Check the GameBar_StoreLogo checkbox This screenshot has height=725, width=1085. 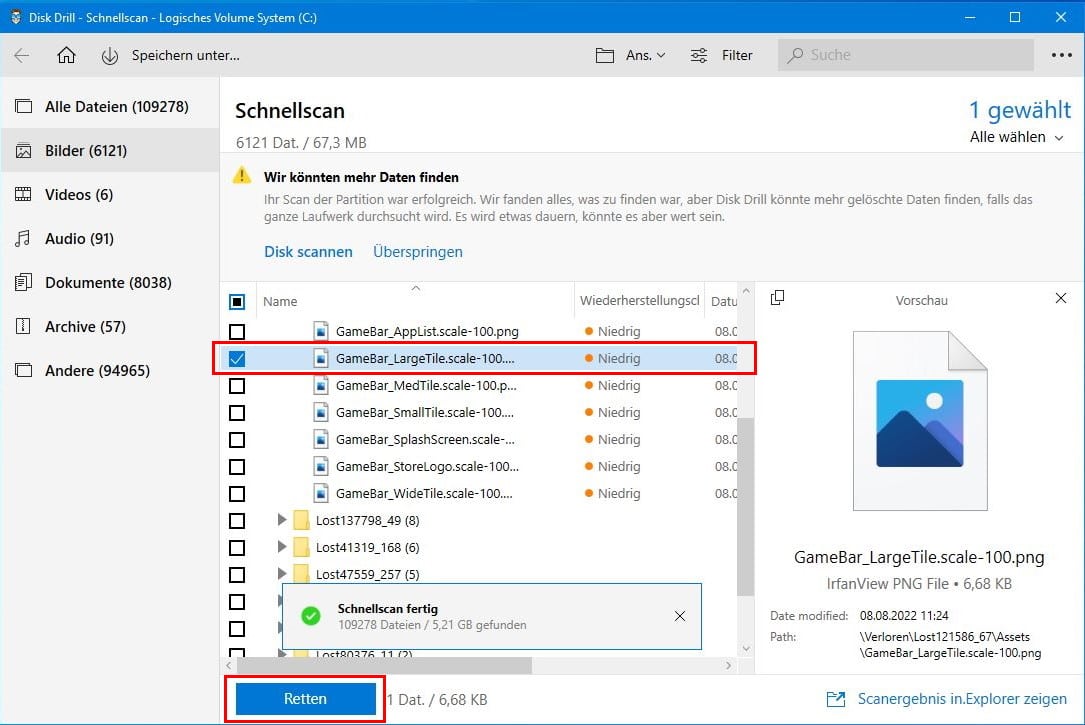(237, 466)
